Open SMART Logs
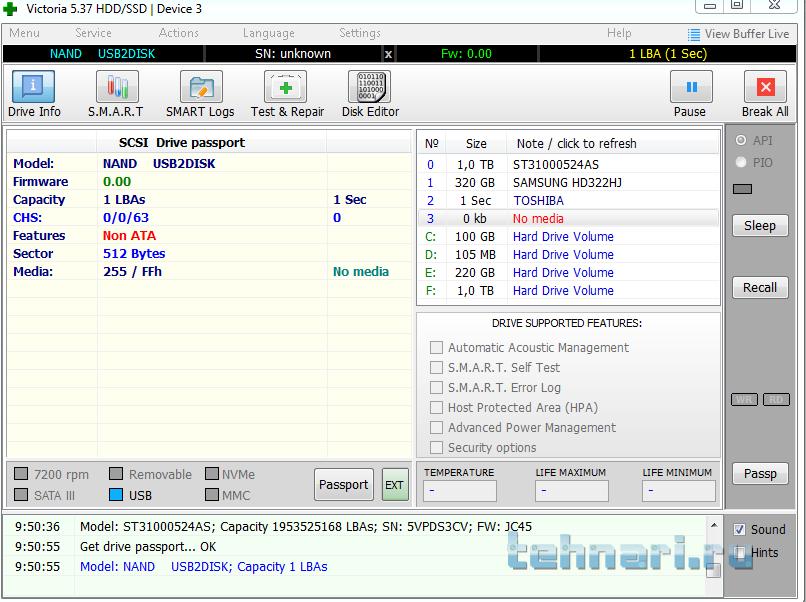 click(200, 94)
